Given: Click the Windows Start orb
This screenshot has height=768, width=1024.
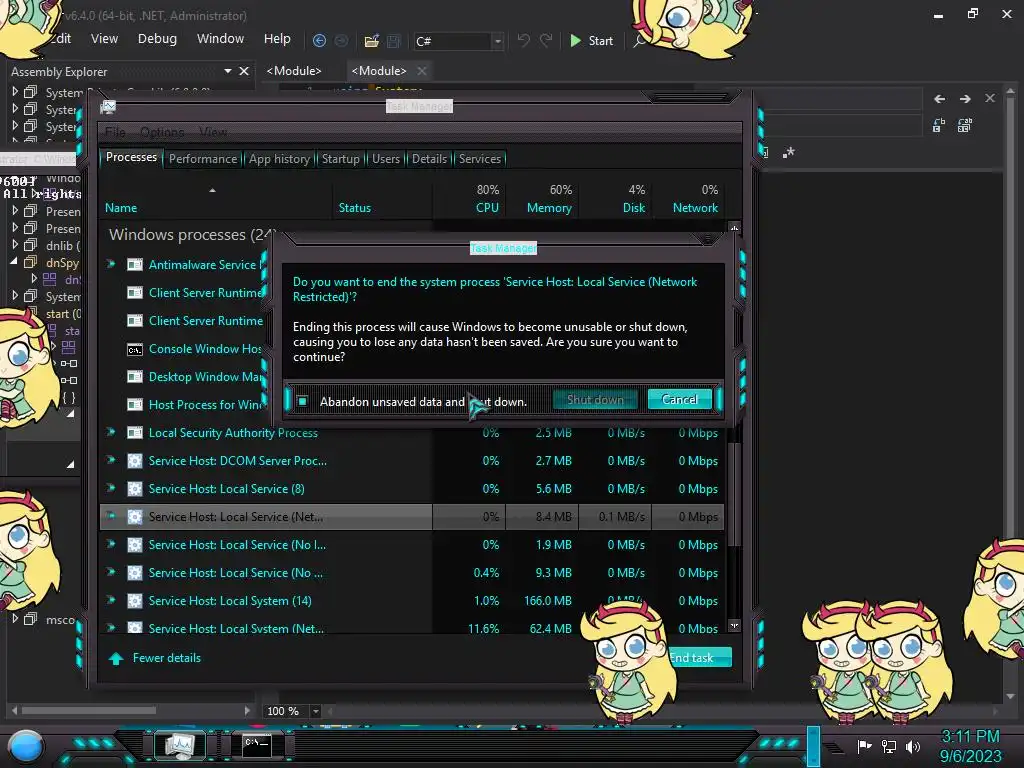Looking at the screenshot, I should click(x=25, y=746).
